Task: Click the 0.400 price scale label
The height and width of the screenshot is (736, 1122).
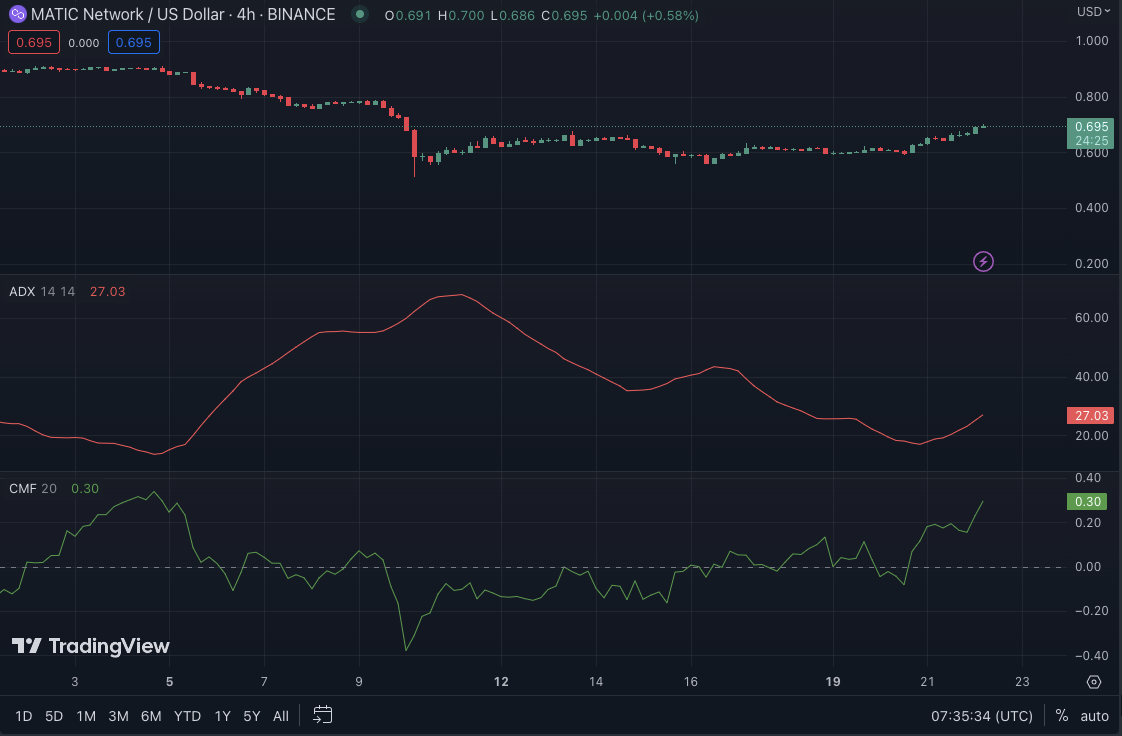Action: click(1092, 208)
